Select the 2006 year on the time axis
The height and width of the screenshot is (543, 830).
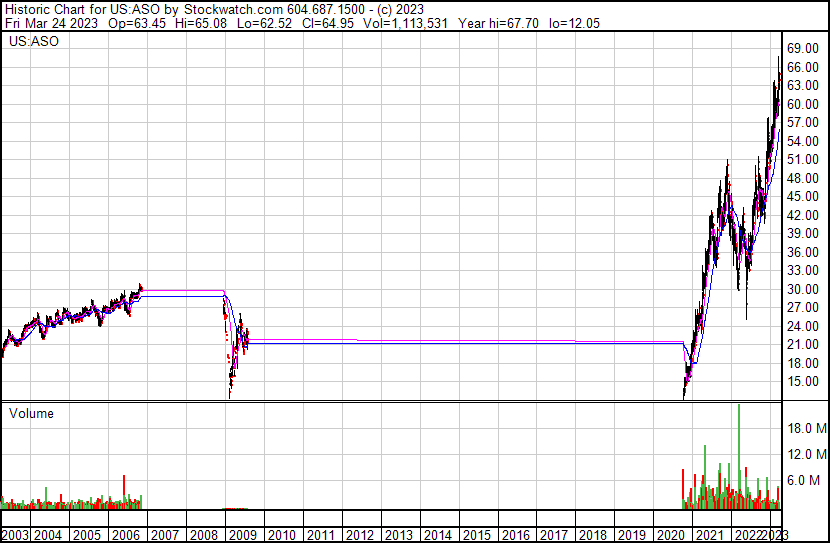click(125, 535)
